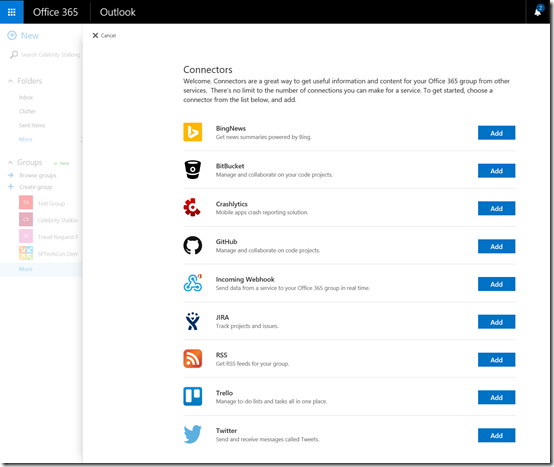Add the Trello connector
This screenshot has width=554, height=467.
[496, 397]
